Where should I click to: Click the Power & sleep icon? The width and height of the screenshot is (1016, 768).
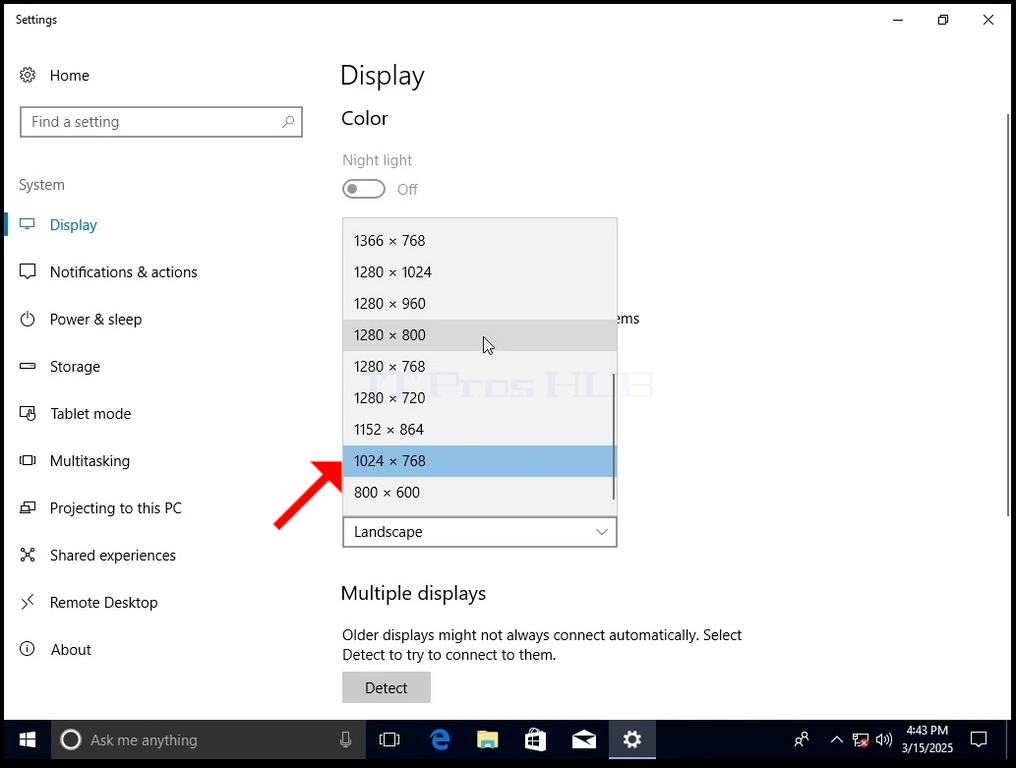[27, 319]
